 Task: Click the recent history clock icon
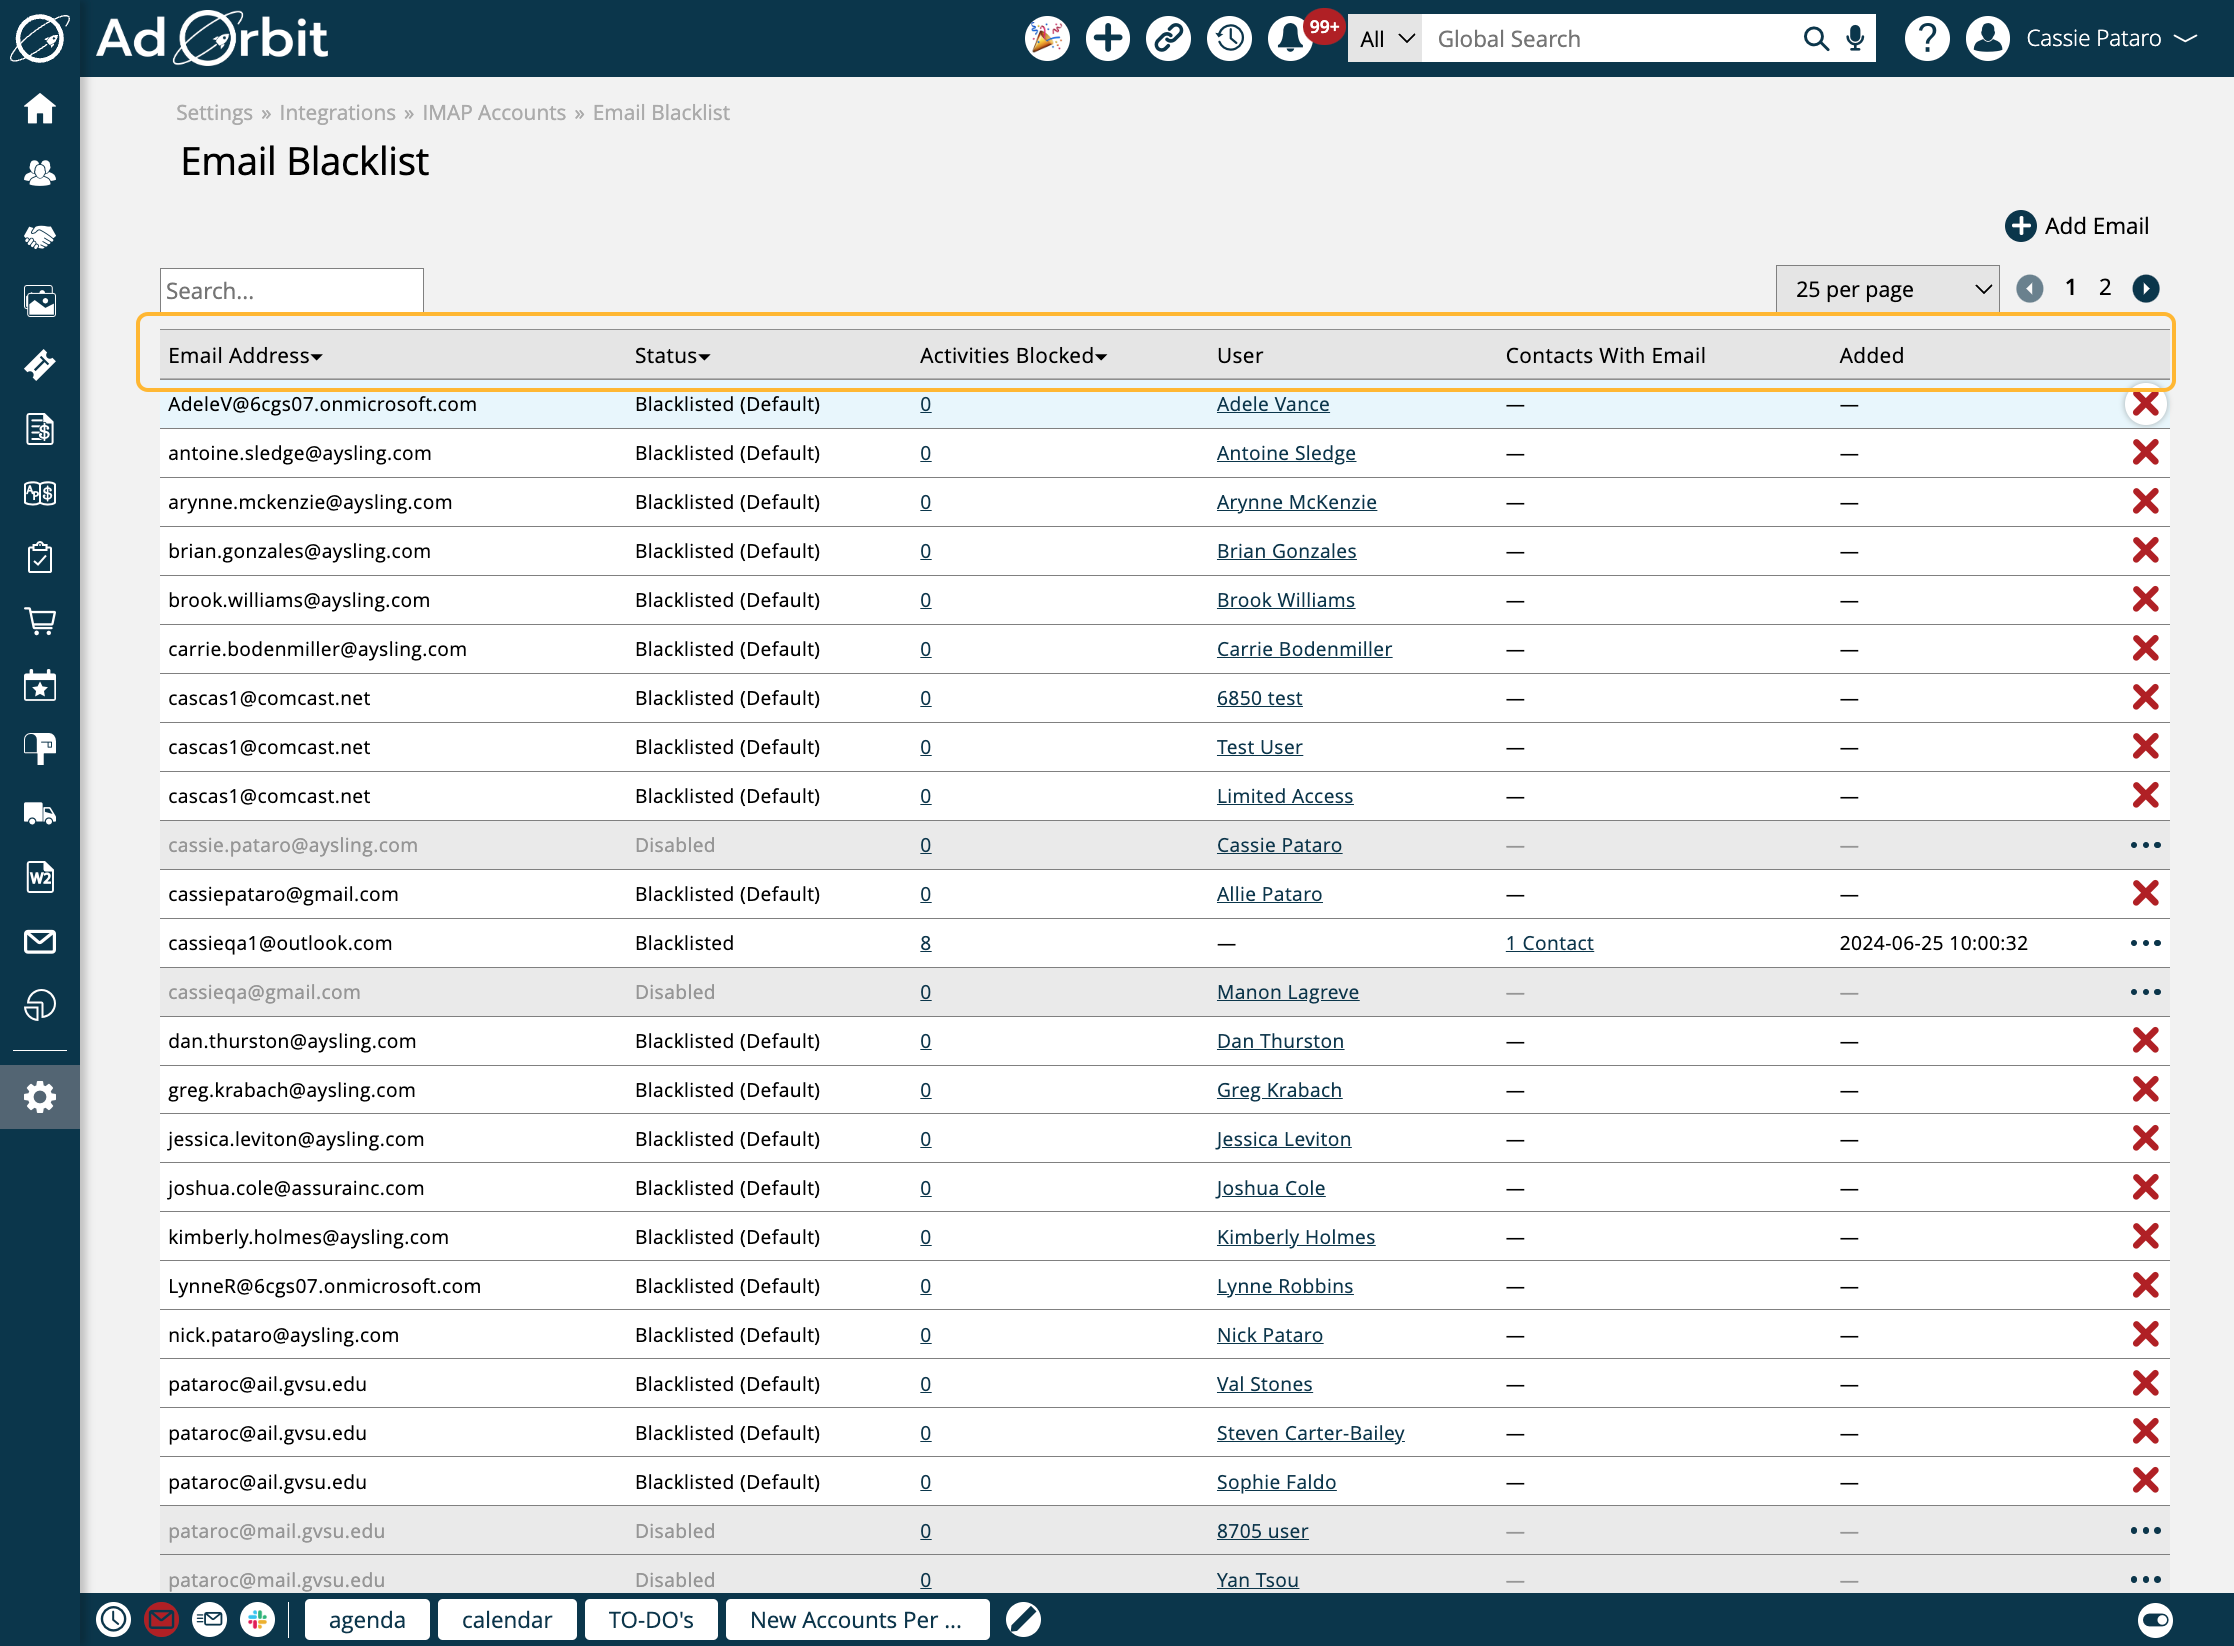pyautogui.click(x=1229, y=39)
